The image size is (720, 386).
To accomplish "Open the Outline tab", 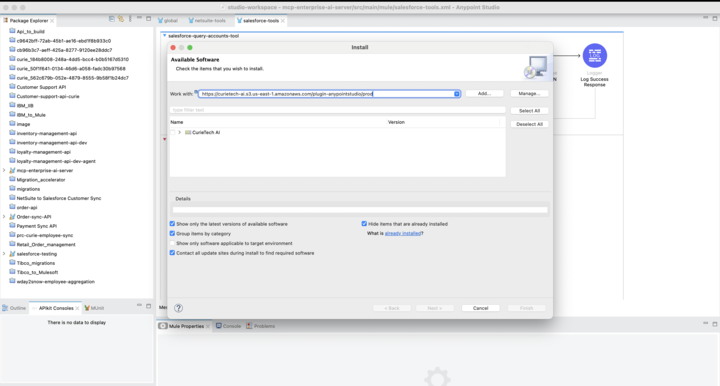I will [x=14, y=308].
